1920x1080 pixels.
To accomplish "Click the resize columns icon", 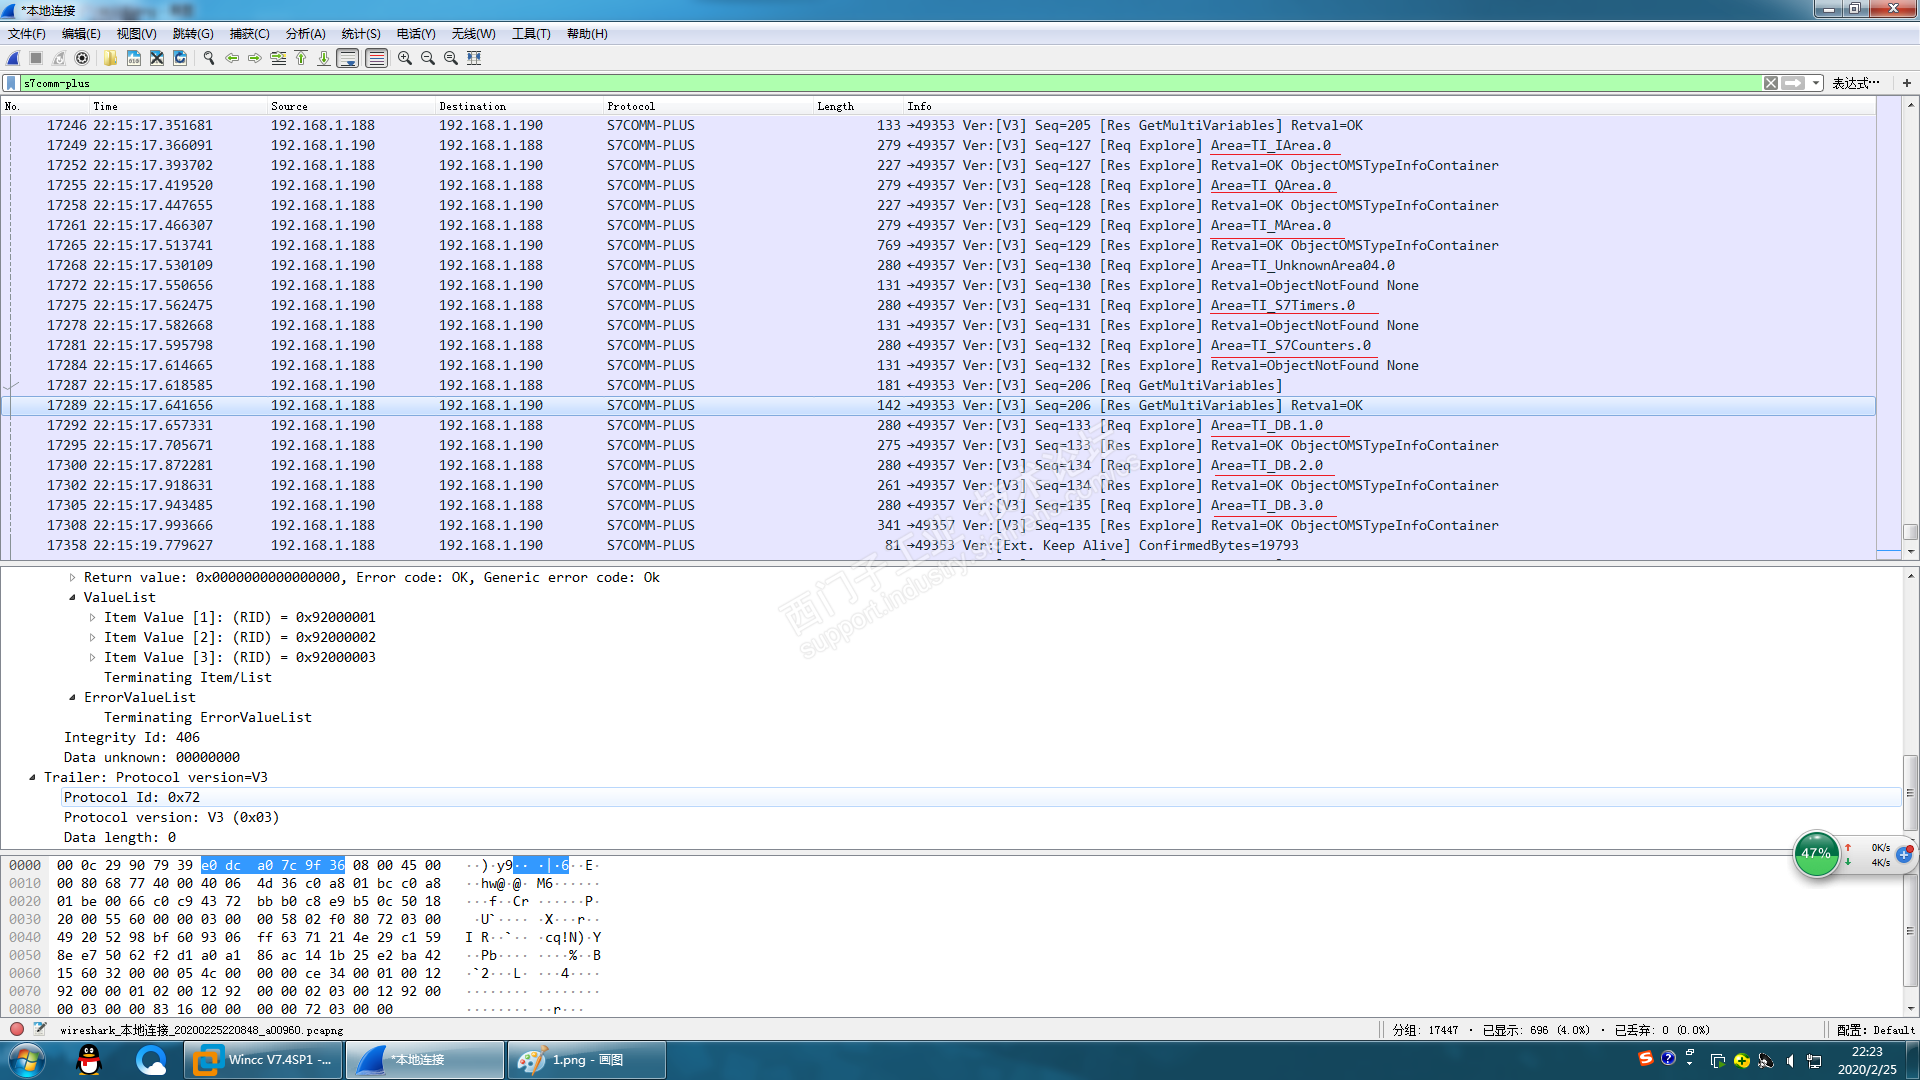I will coord(474,58).
